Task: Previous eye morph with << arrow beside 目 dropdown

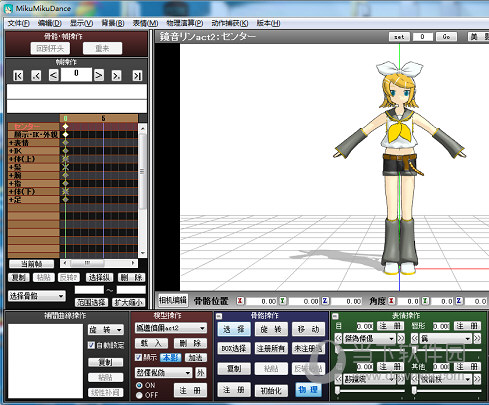Action: 338,339
